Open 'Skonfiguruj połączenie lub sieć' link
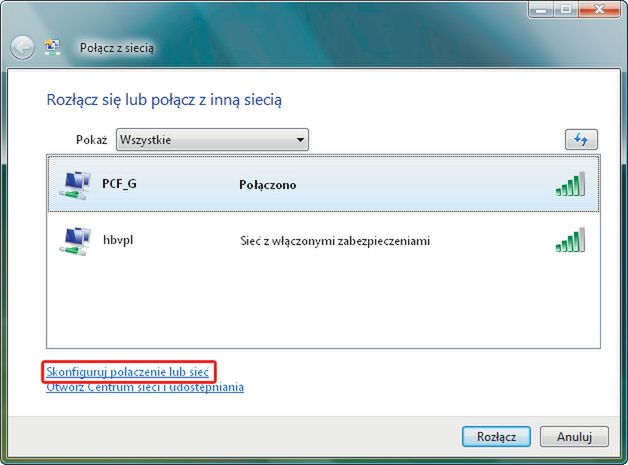628x465 pixels. coord(127,372)
